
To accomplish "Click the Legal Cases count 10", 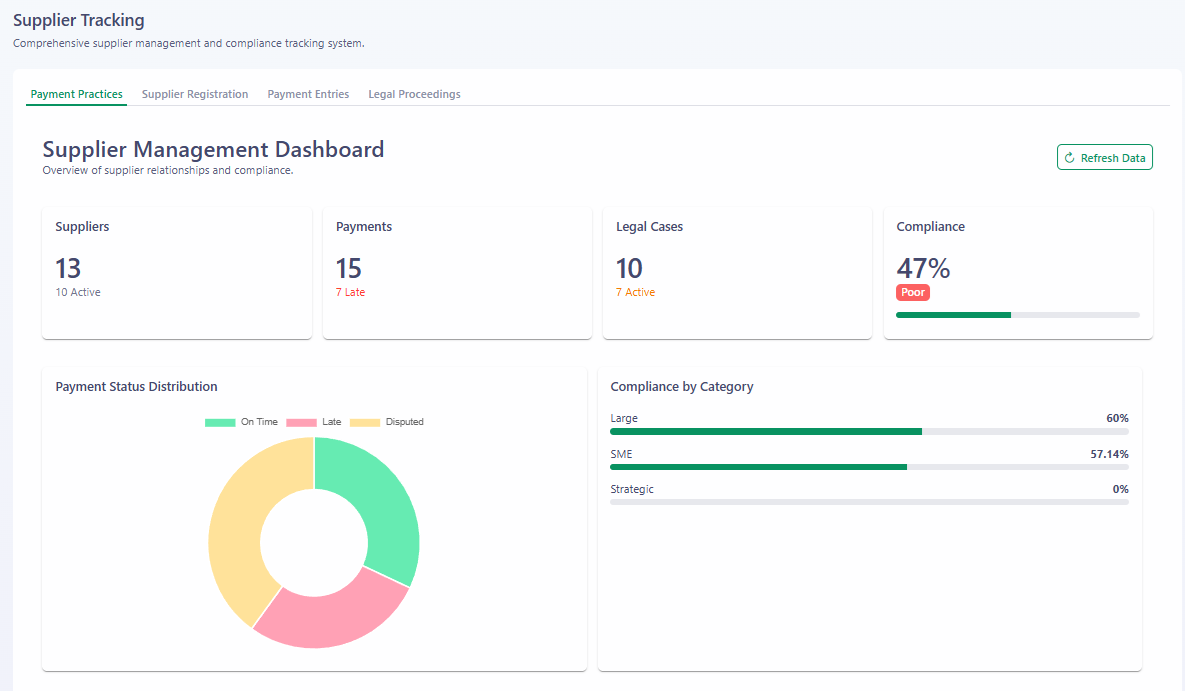I will point(629,268).
